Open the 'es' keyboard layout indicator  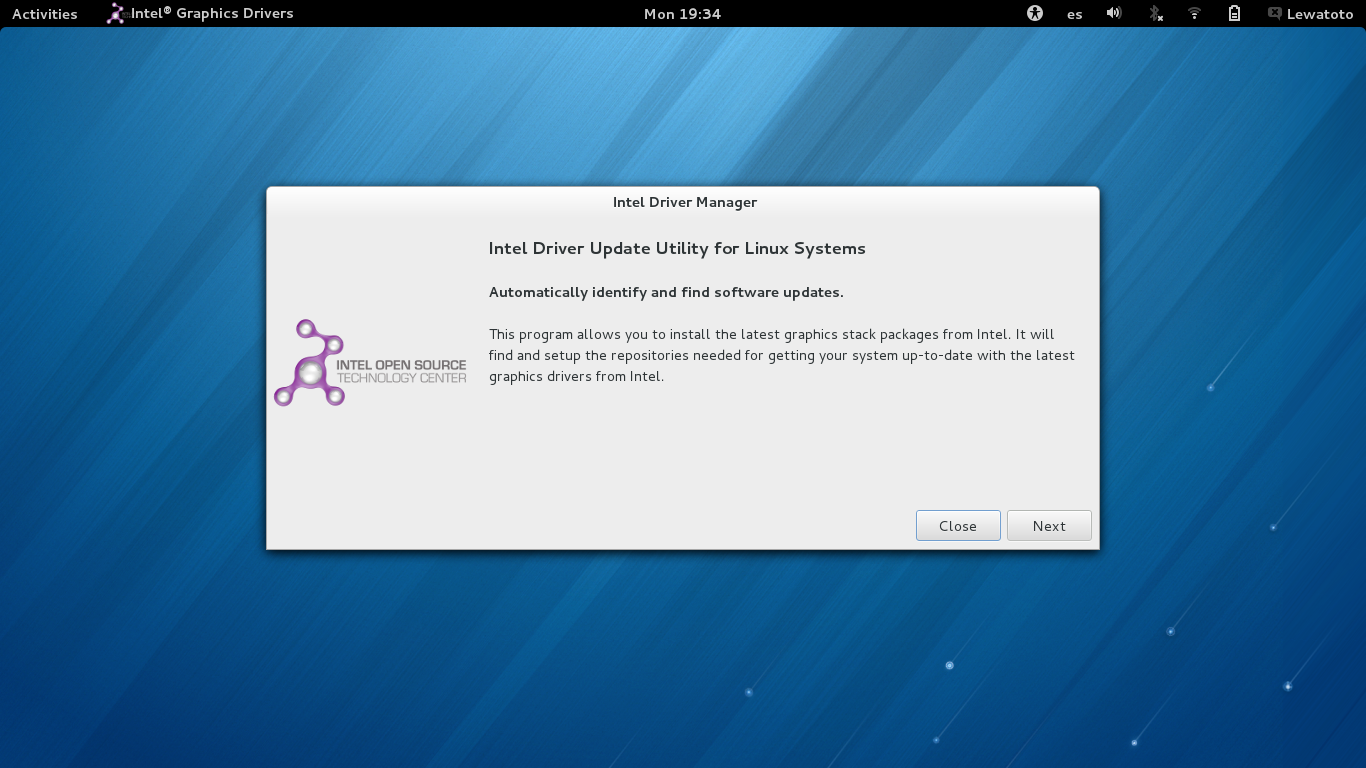(x=1074, y=14)
